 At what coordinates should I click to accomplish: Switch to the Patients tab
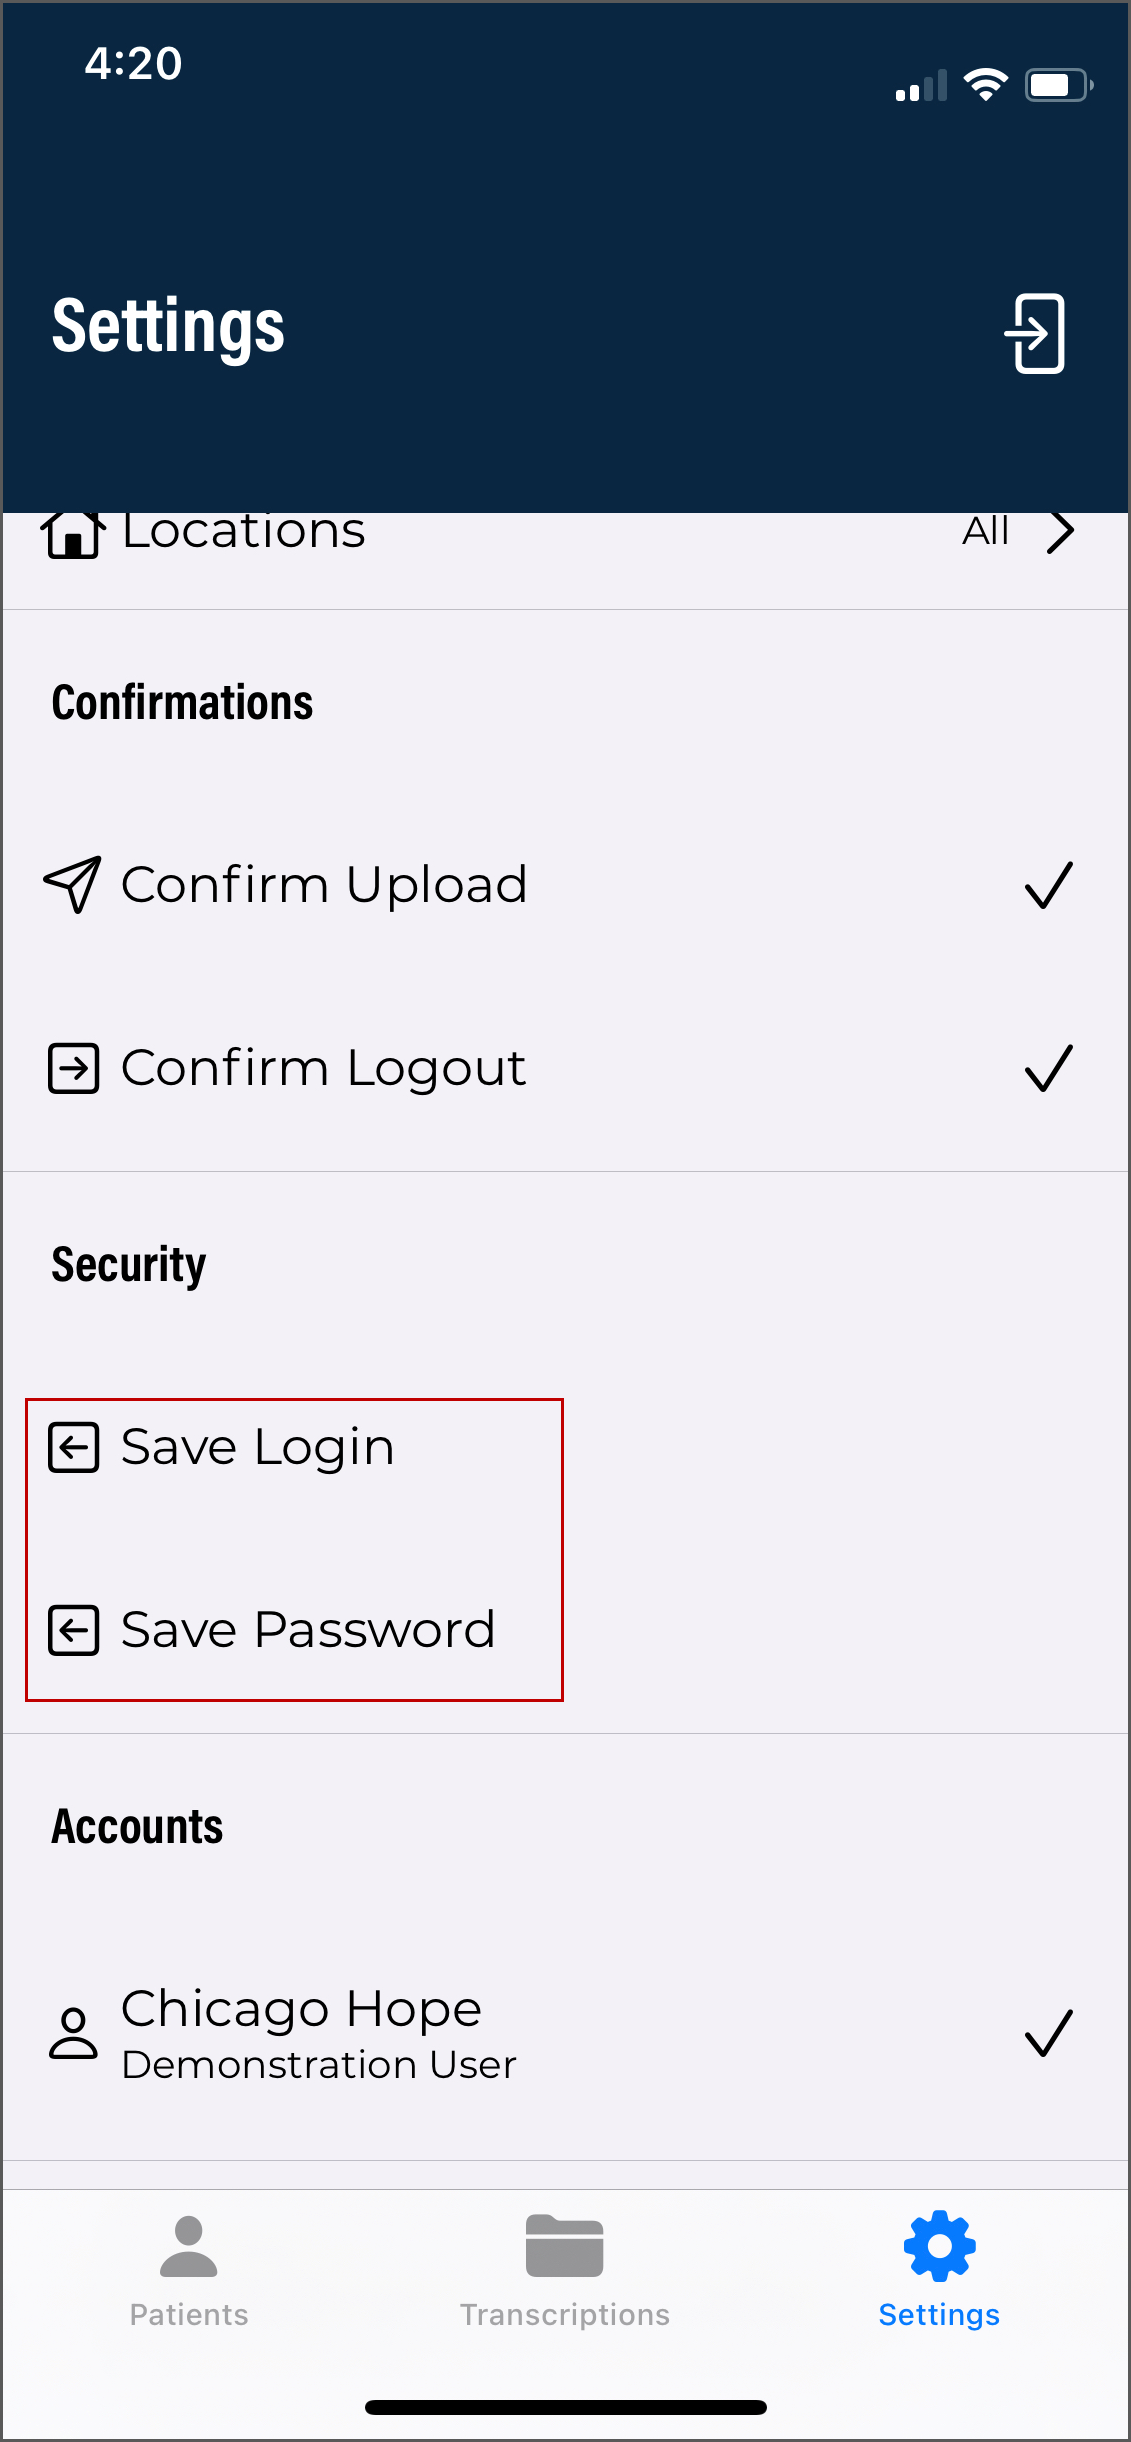pyautogui.click(x=189, y=2272)
